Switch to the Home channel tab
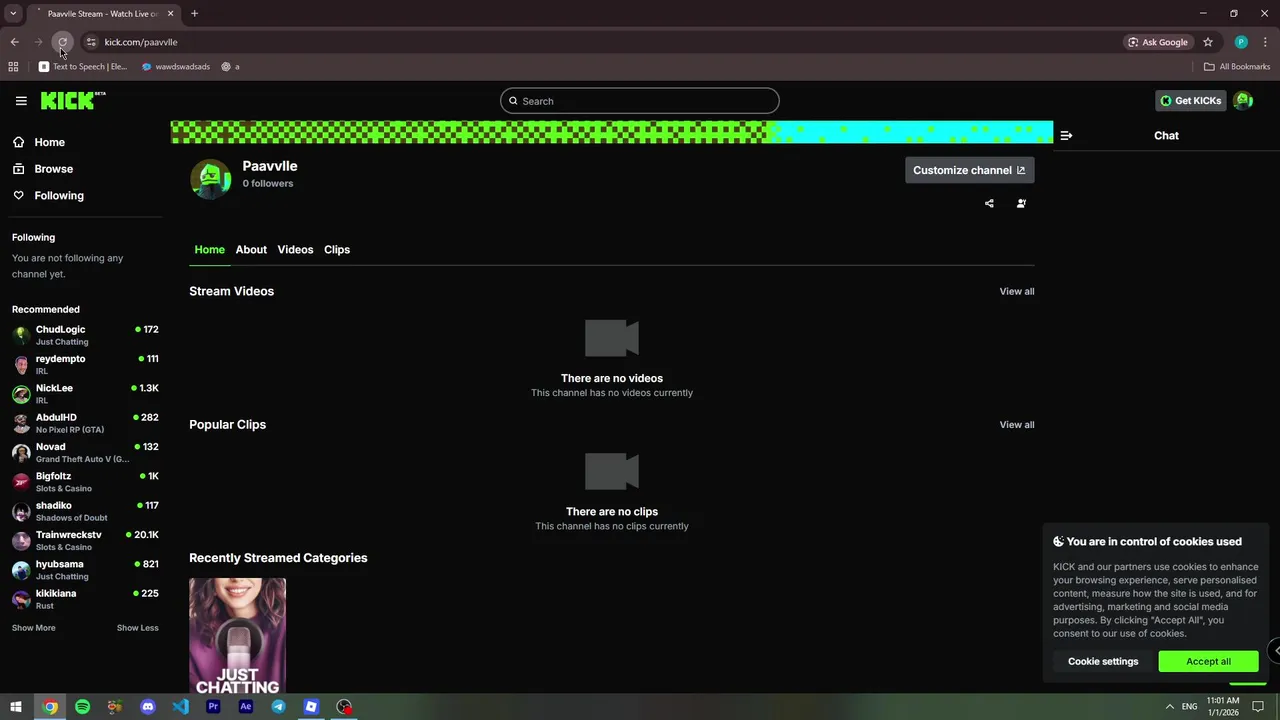This screenshot has width=1280, height=720. click(209, 250)
